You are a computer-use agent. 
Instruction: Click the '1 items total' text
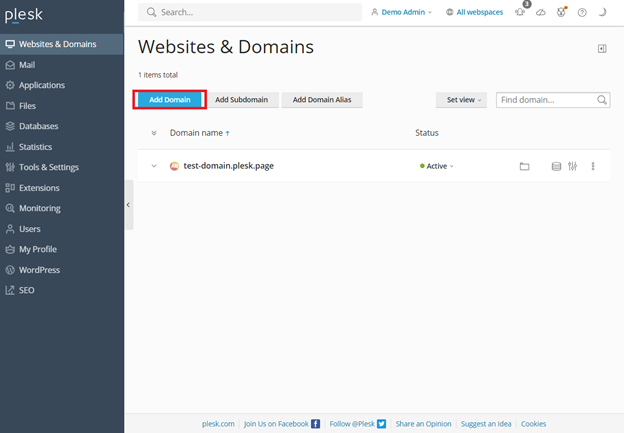pos(158,75)
